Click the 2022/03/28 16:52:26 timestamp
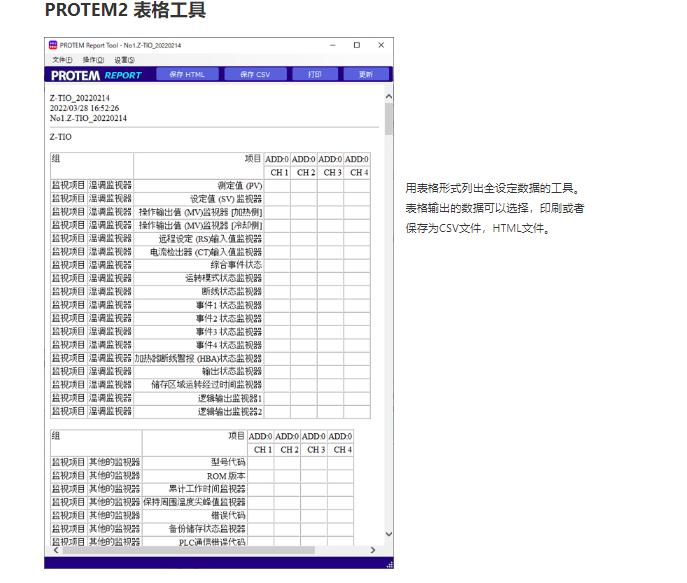This screenshot has height=583, width=687. (x=85, y=108)
